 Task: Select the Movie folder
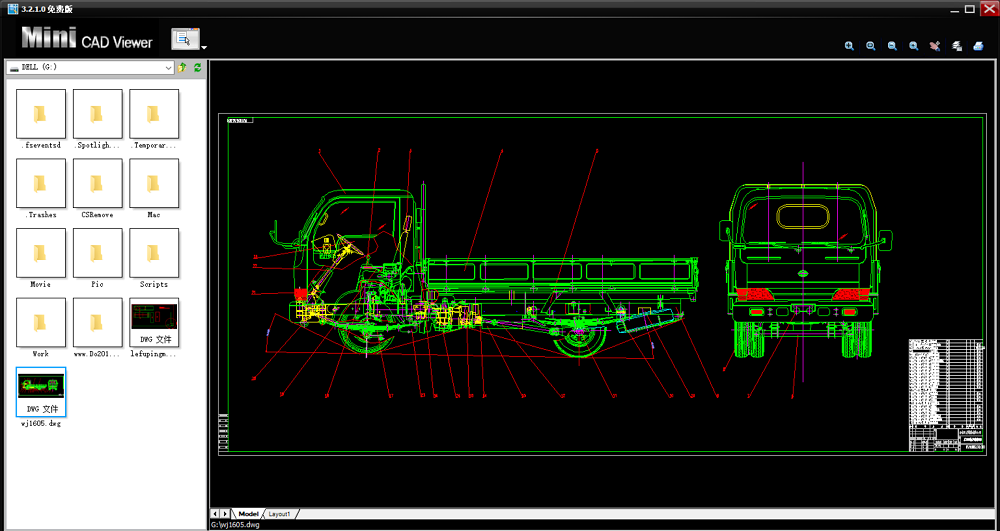coord(42,253)
